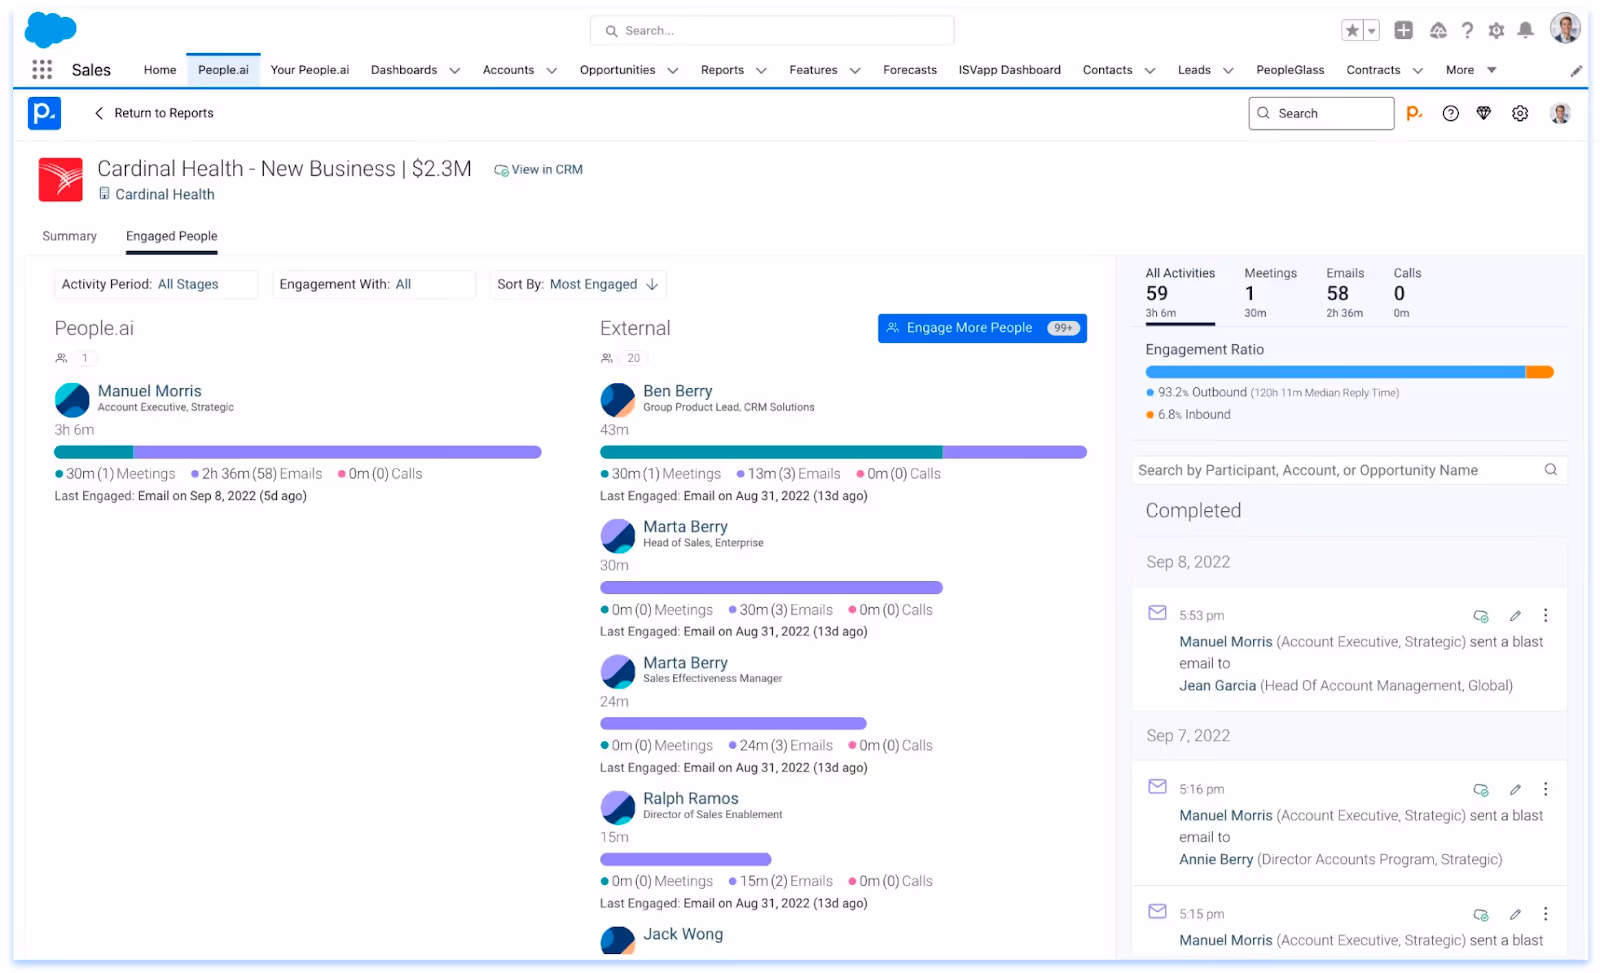Open the Trailhead guidance icon
The image size is (1600, 973).
point(1438,31)
